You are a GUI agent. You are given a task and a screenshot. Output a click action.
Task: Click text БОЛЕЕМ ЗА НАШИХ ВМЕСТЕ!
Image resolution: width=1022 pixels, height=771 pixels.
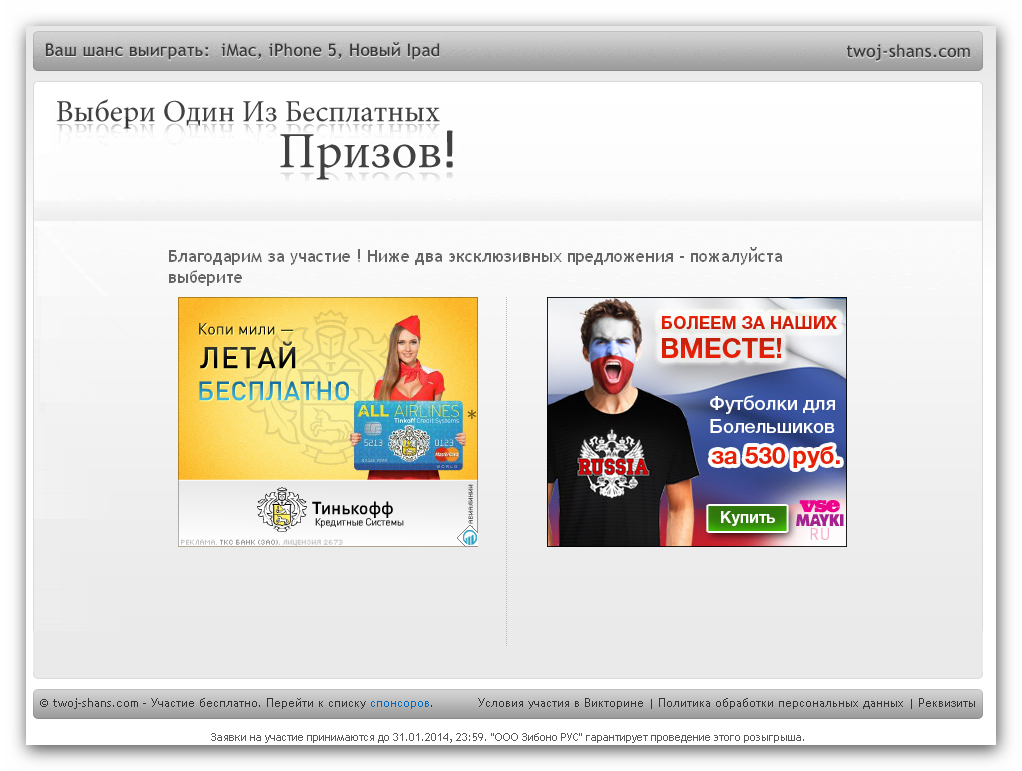tap(748, 337)
